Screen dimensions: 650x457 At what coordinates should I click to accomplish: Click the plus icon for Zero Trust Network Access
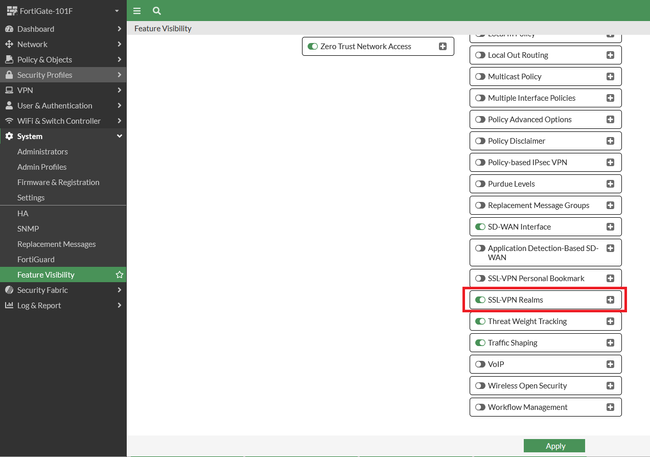[x=443, y=46]
